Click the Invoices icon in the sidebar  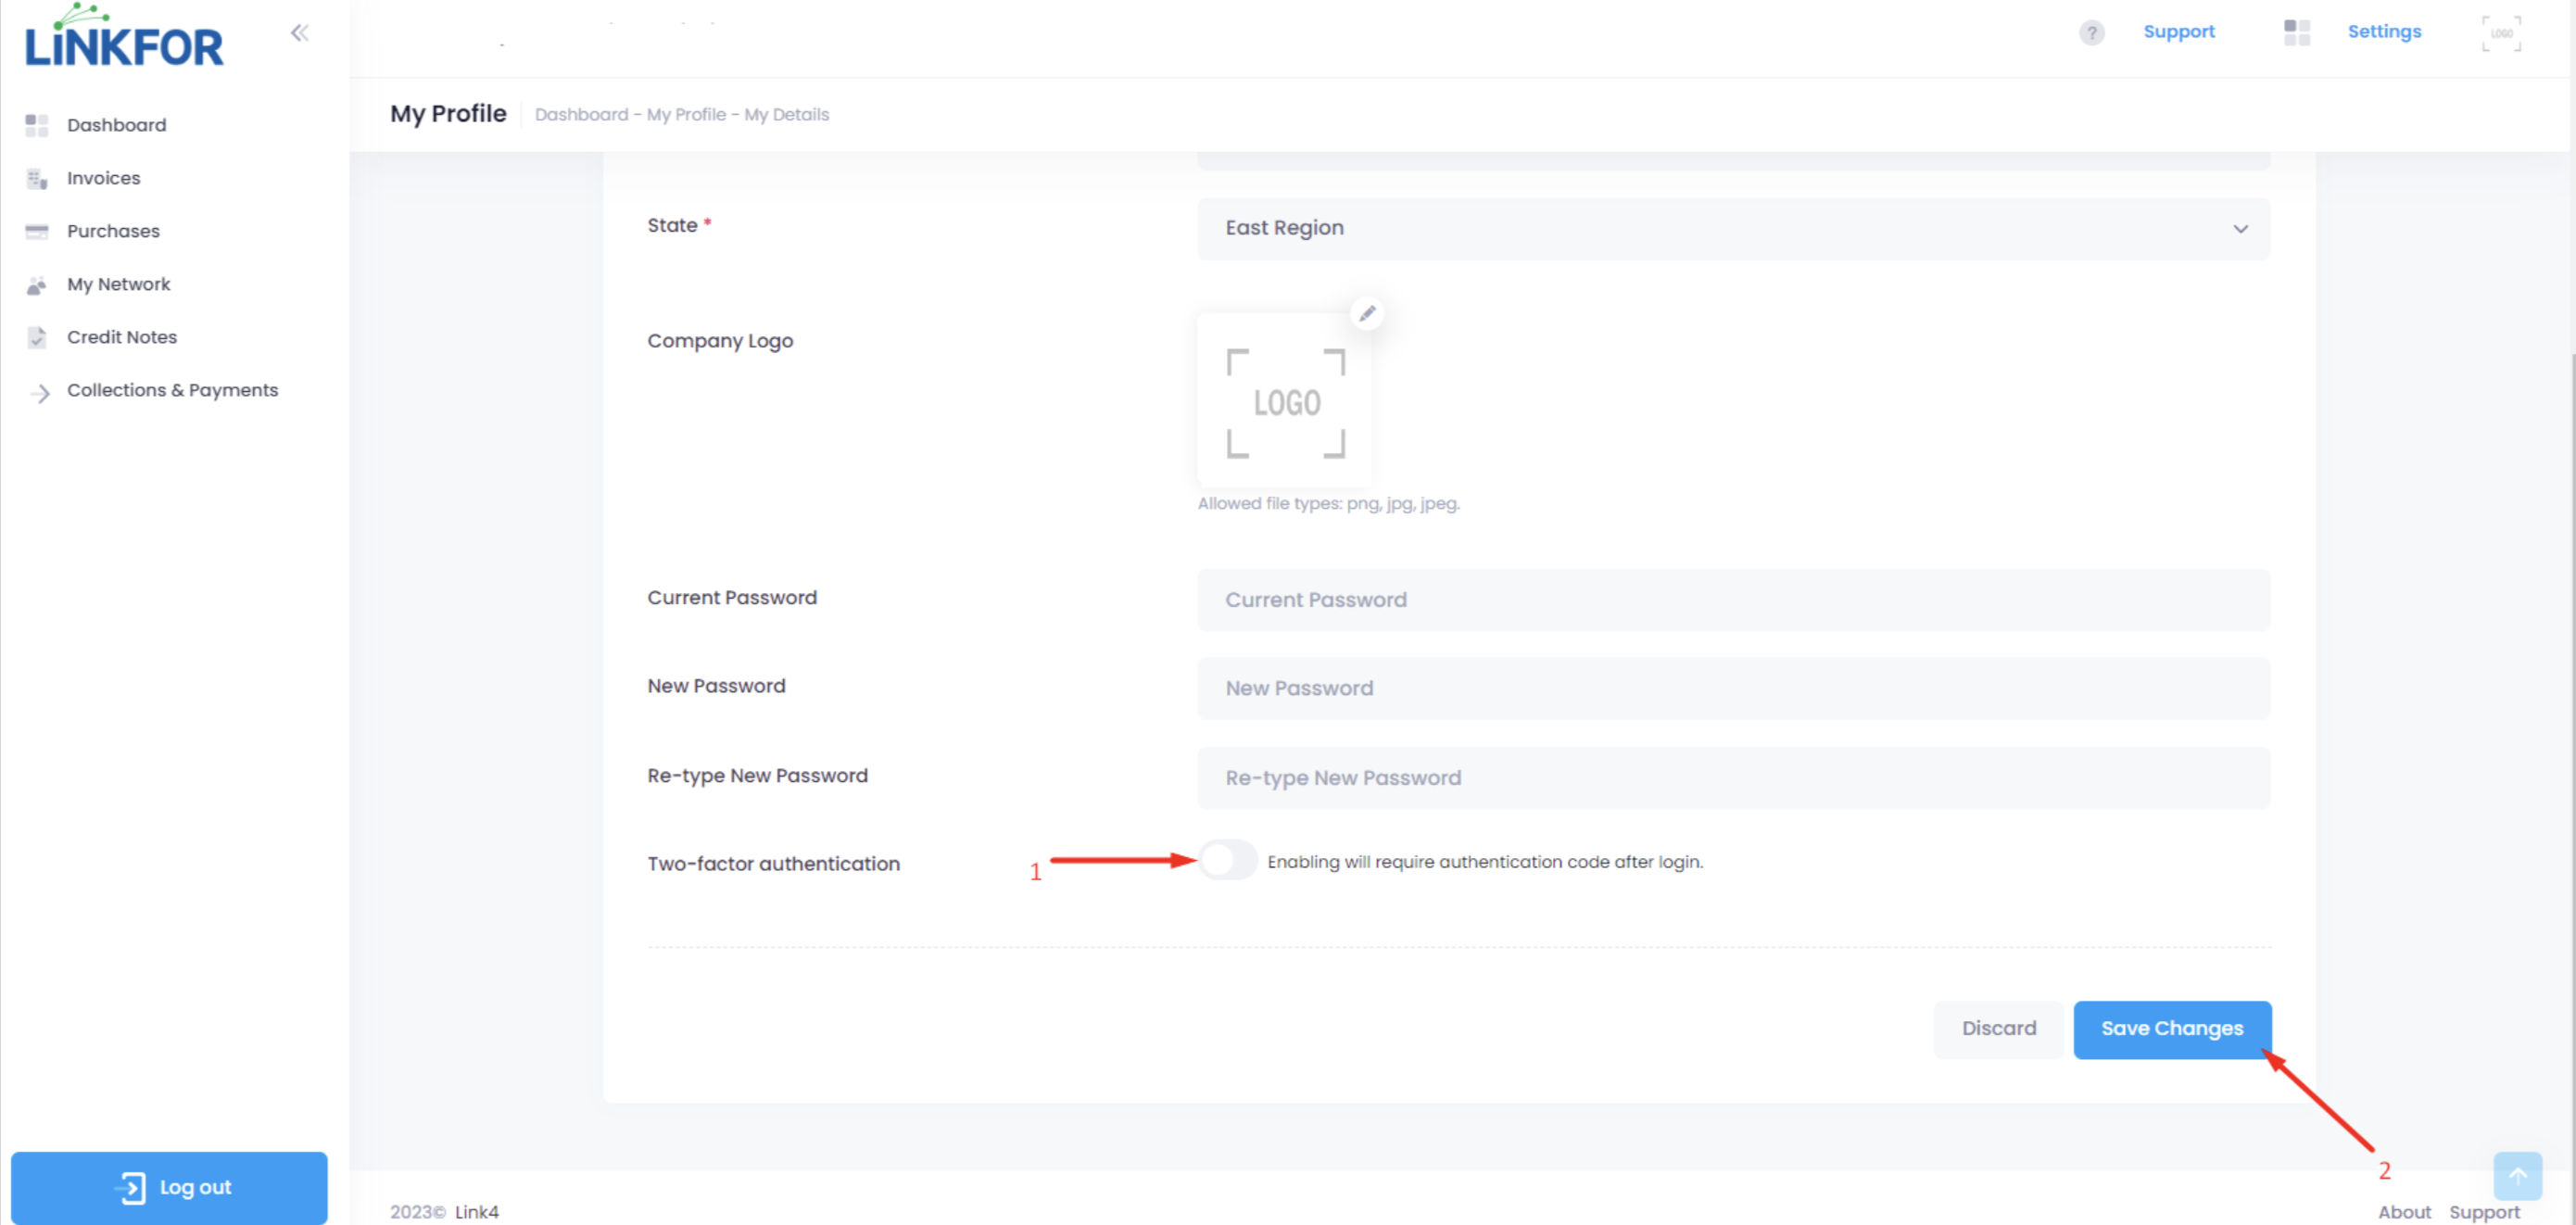37,178
